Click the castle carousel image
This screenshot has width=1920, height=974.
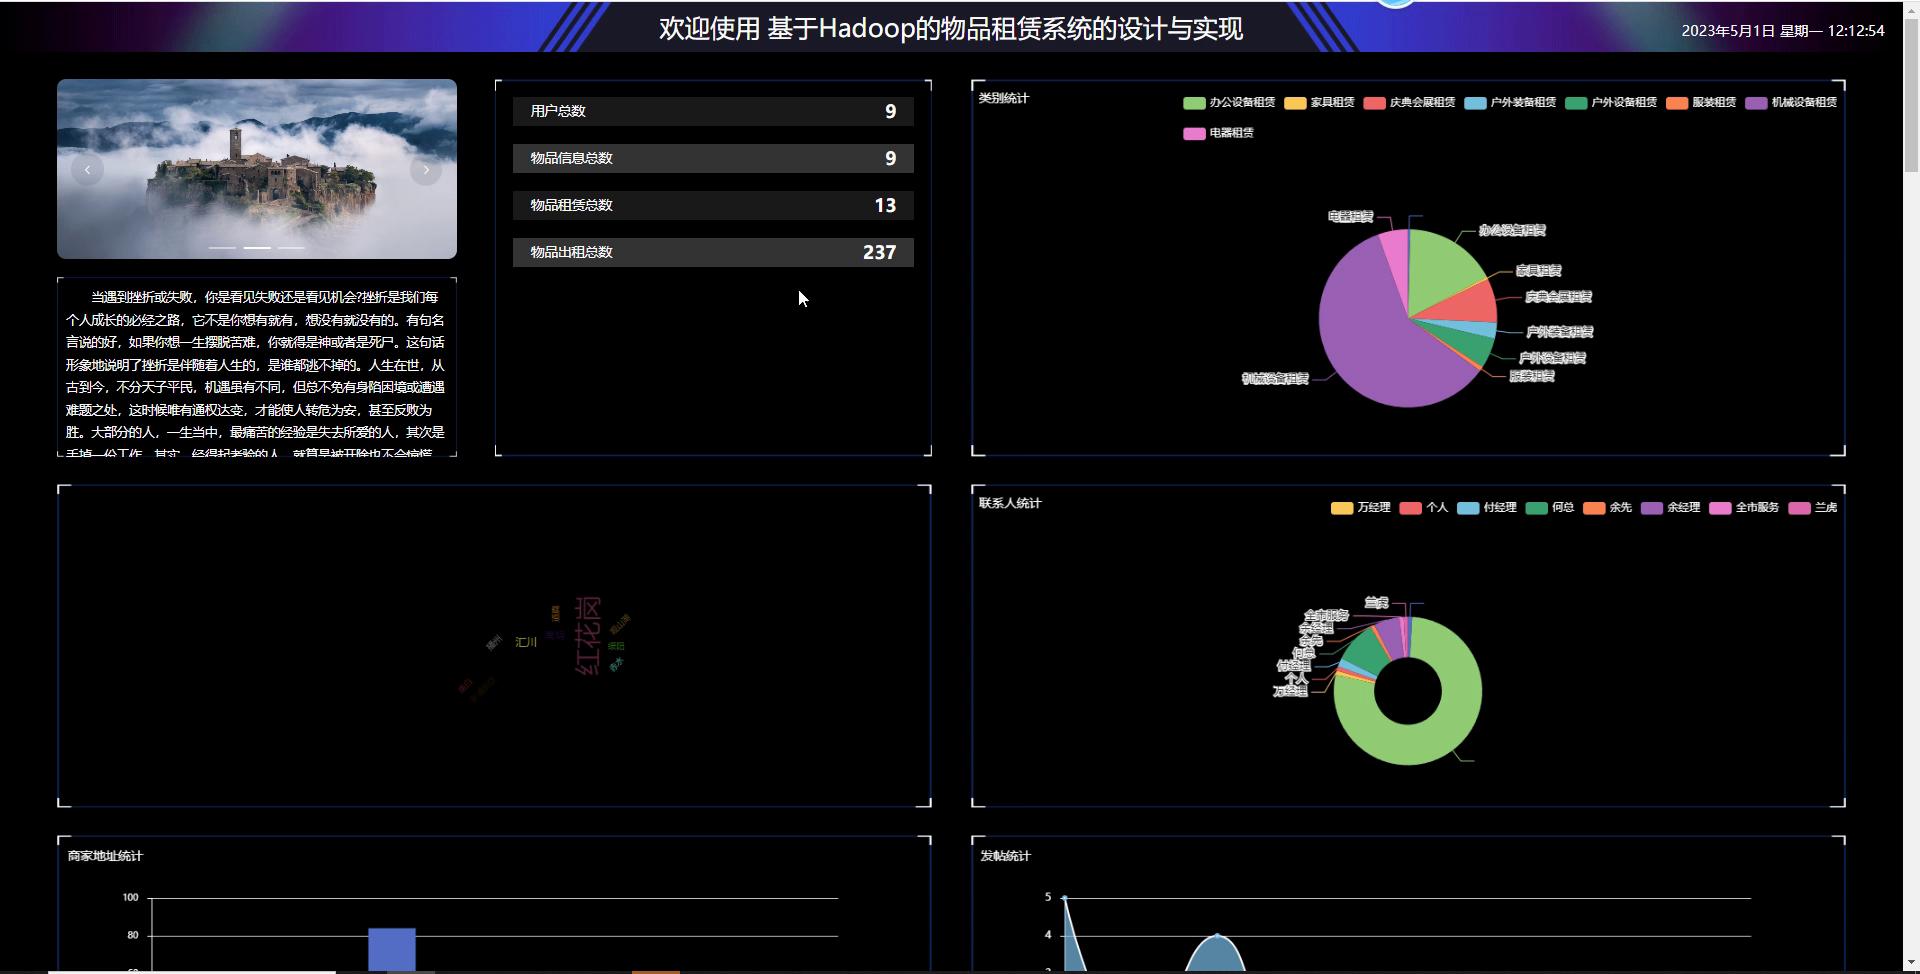[x=257, y=169]
